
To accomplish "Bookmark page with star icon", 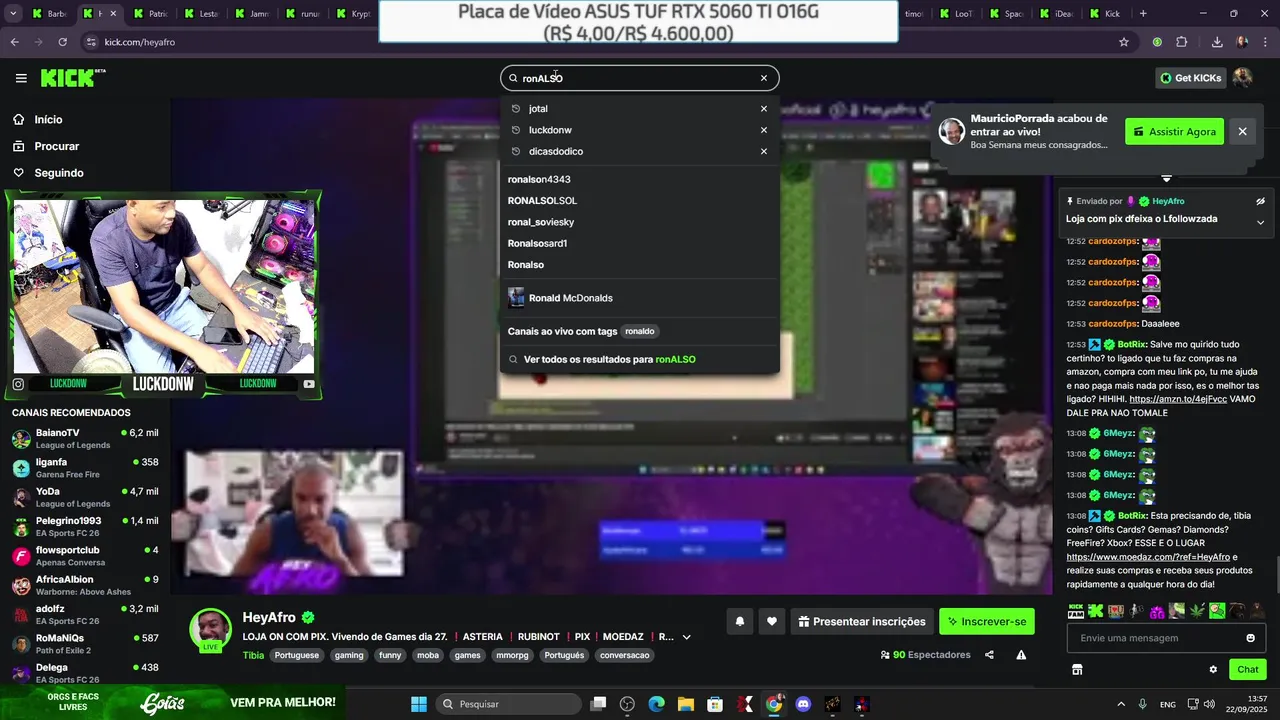I will [1124, 42].
